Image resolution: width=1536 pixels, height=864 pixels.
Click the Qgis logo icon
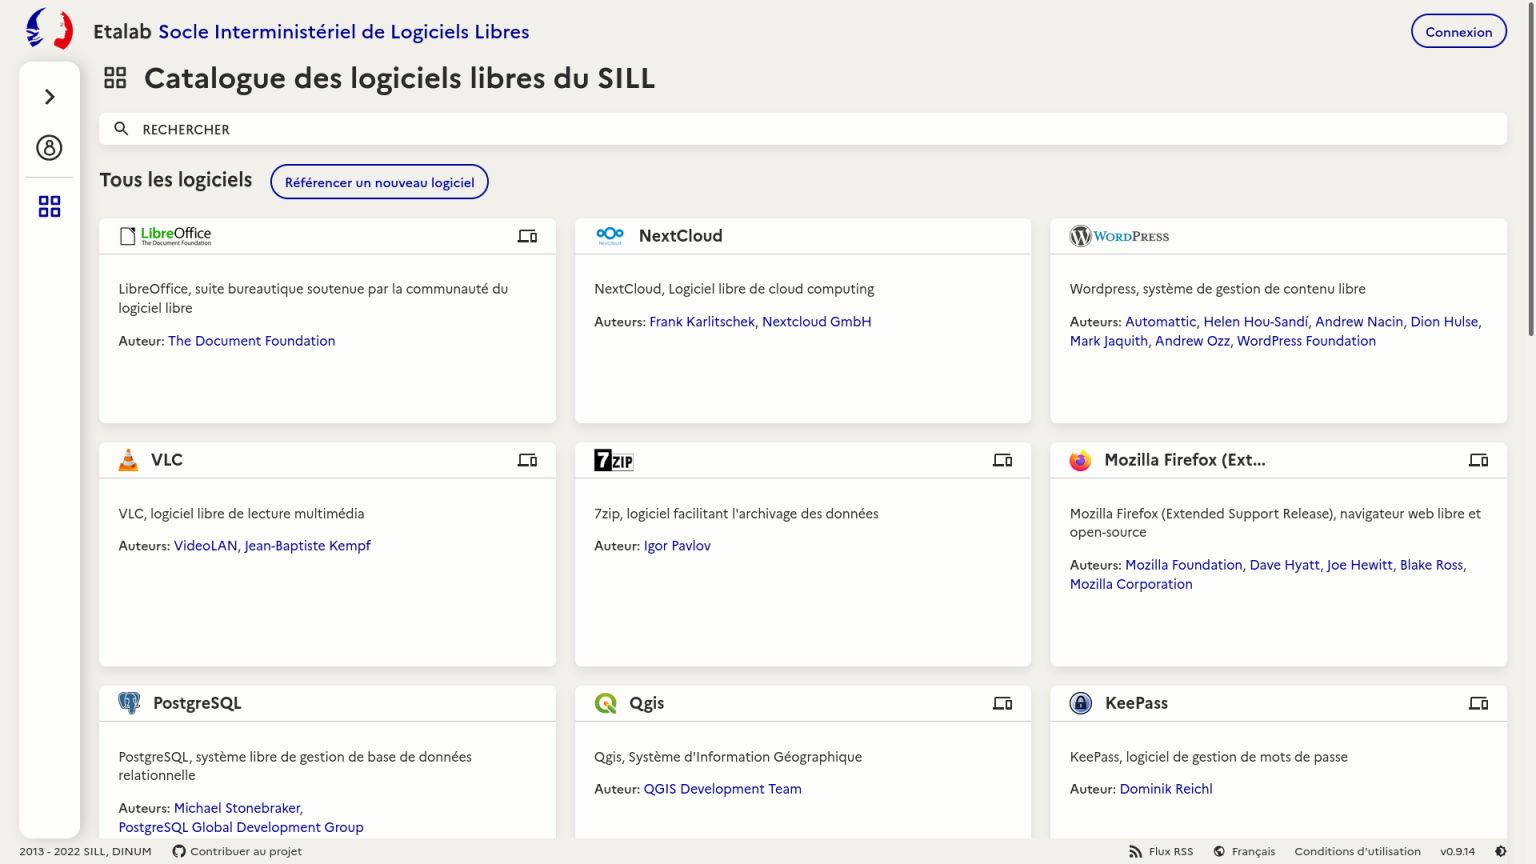tap(606, 703)
